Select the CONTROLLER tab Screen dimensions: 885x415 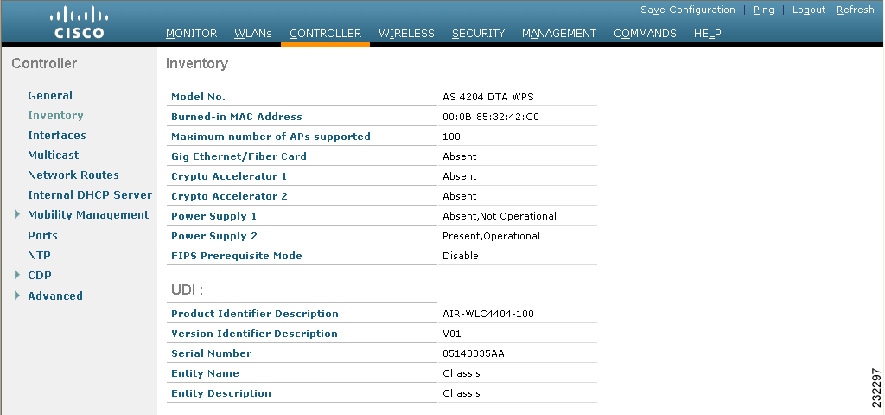pyautogui.click(x=325, y=33)
